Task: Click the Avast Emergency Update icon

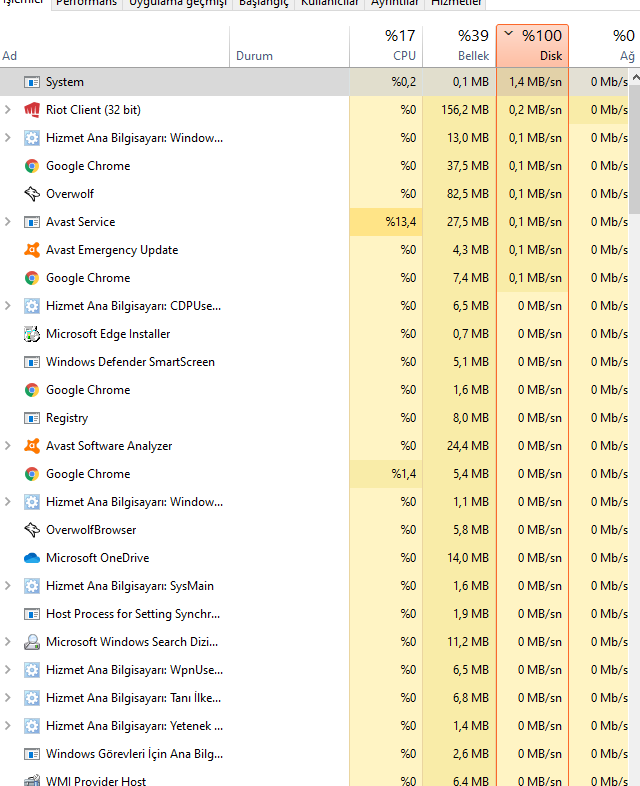Action: [x=32, y=250]
